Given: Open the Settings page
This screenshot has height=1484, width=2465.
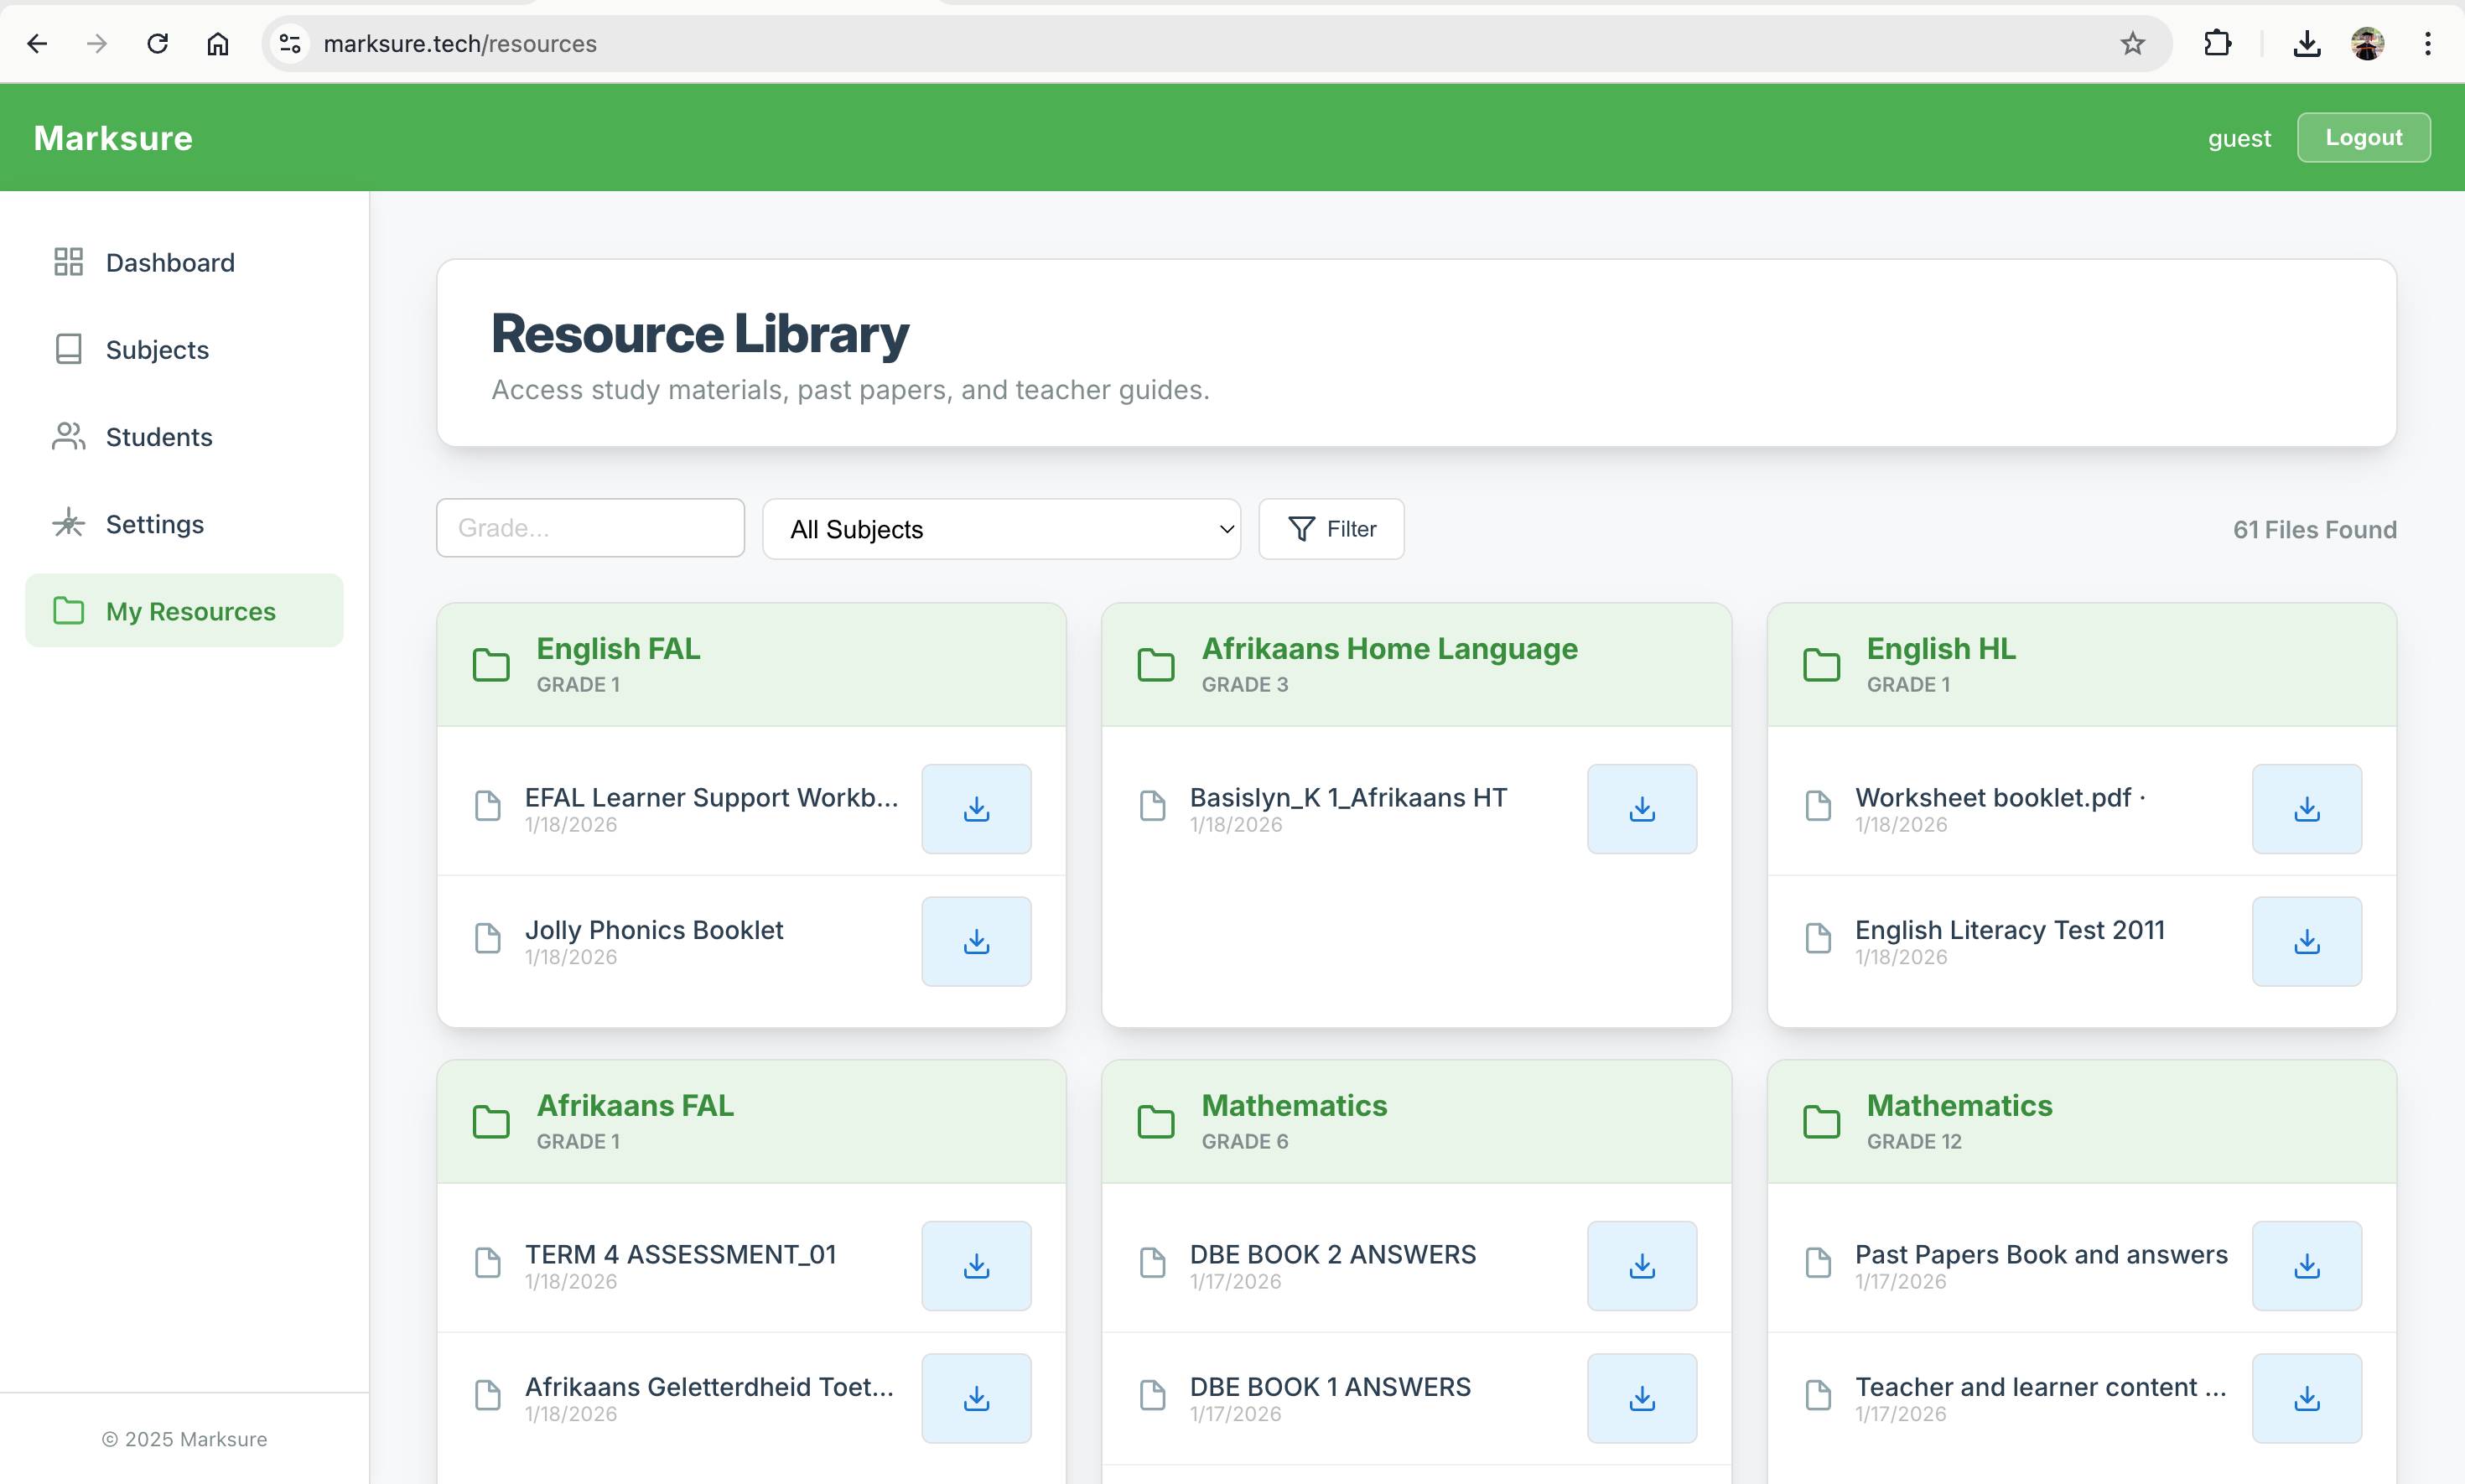Looking at the screenshot, I should [x=155, y=524].
